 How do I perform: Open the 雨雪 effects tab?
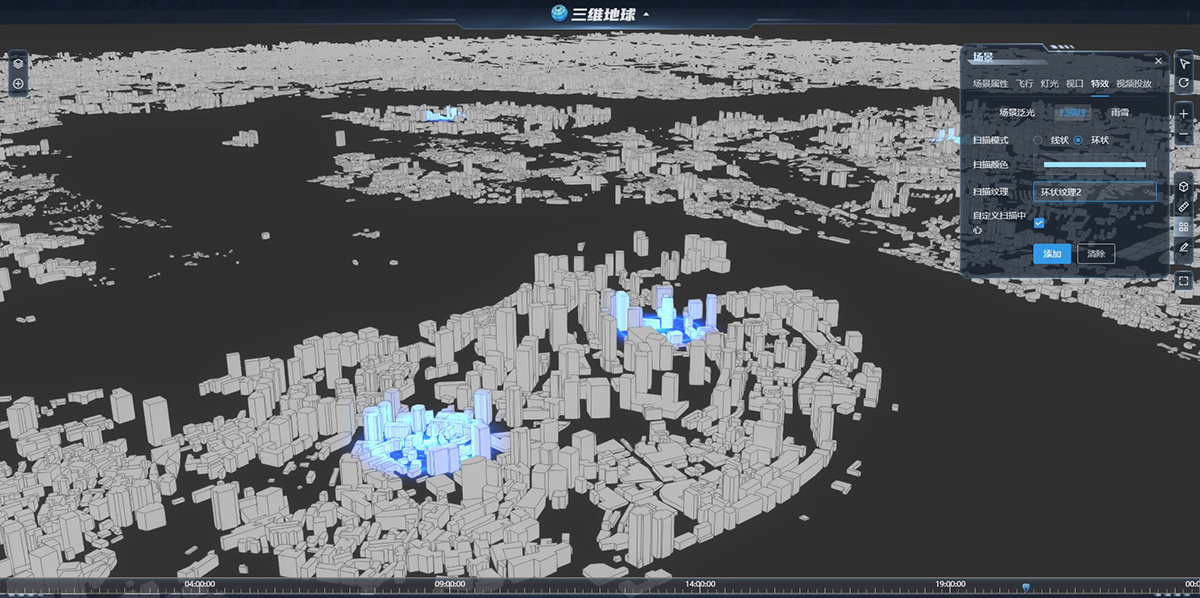tap(1121, 111)
